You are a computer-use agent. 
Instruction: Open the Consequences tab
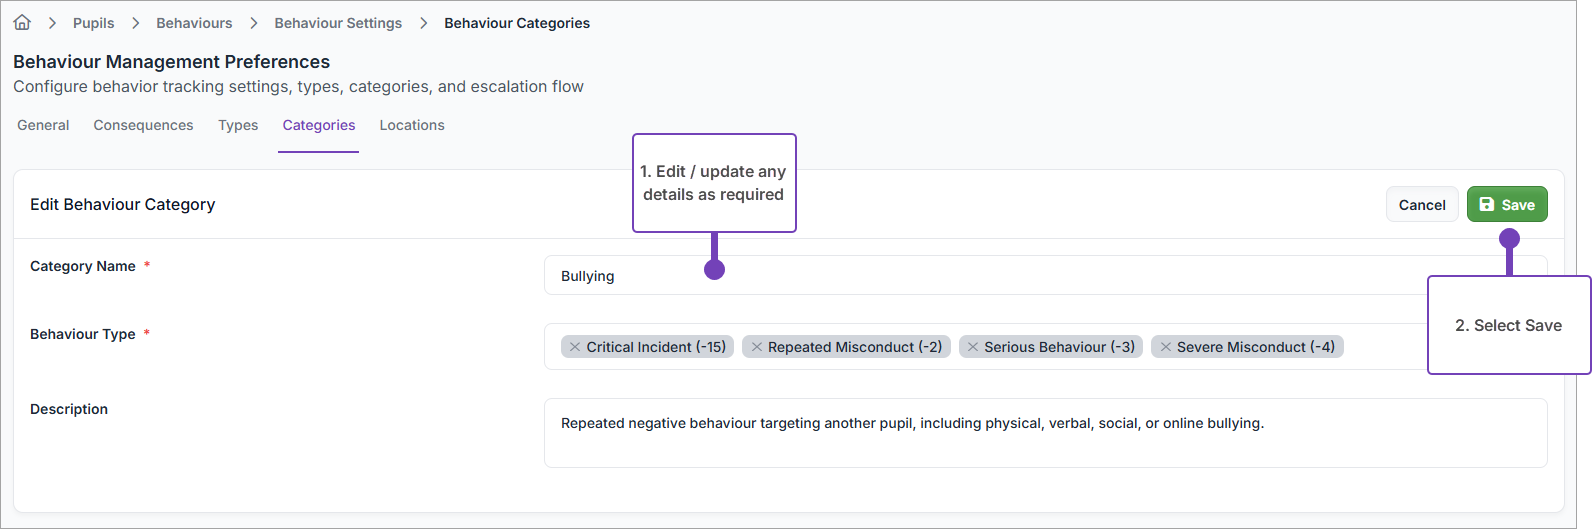[143, 125]
